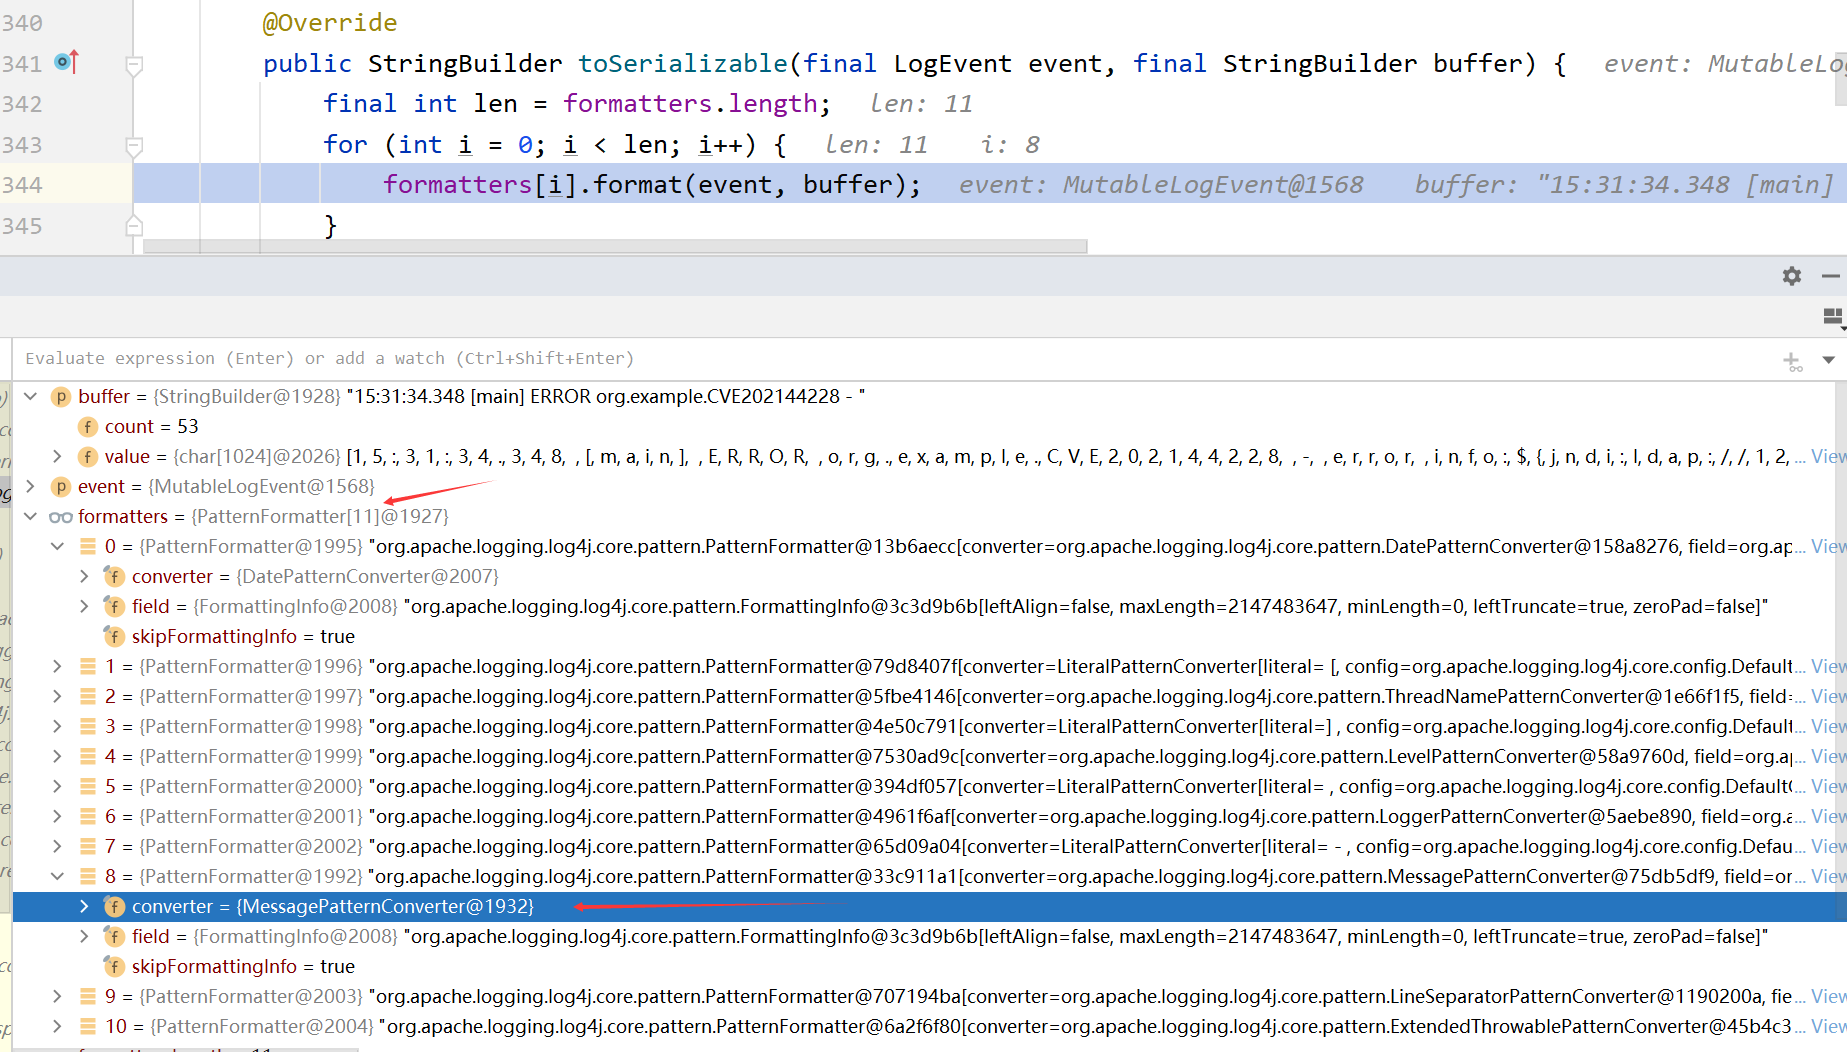Expand formatter element 7
Viewport: 1847px width, 1052px height.
pyautogui.click(x=57, y=846)
